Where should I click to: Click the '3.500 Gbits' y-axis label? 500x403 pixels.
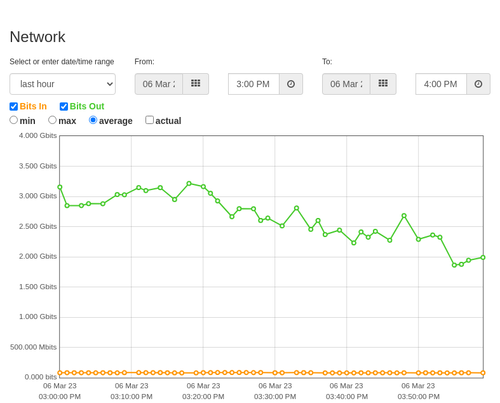coord(38,166)
